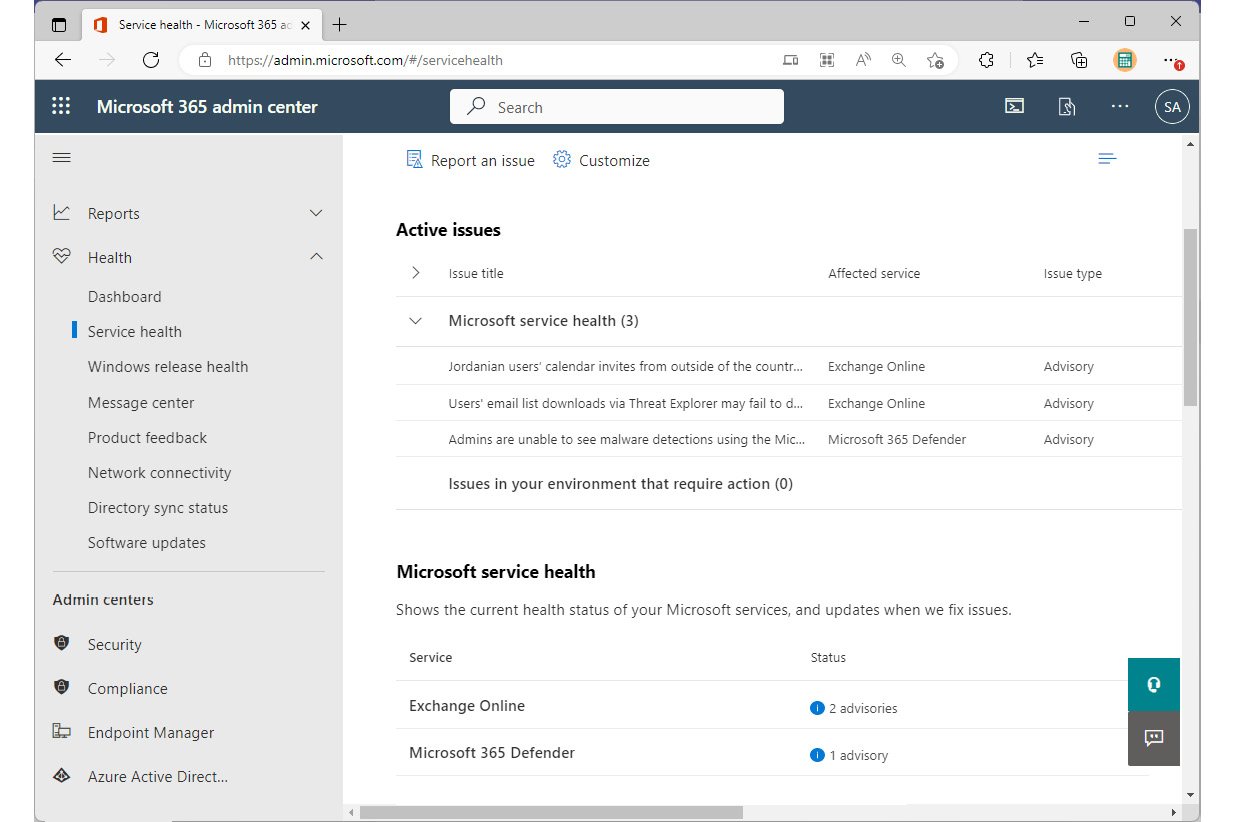
Task: Open the app launcher waffle icon
Action: (61, 107)
